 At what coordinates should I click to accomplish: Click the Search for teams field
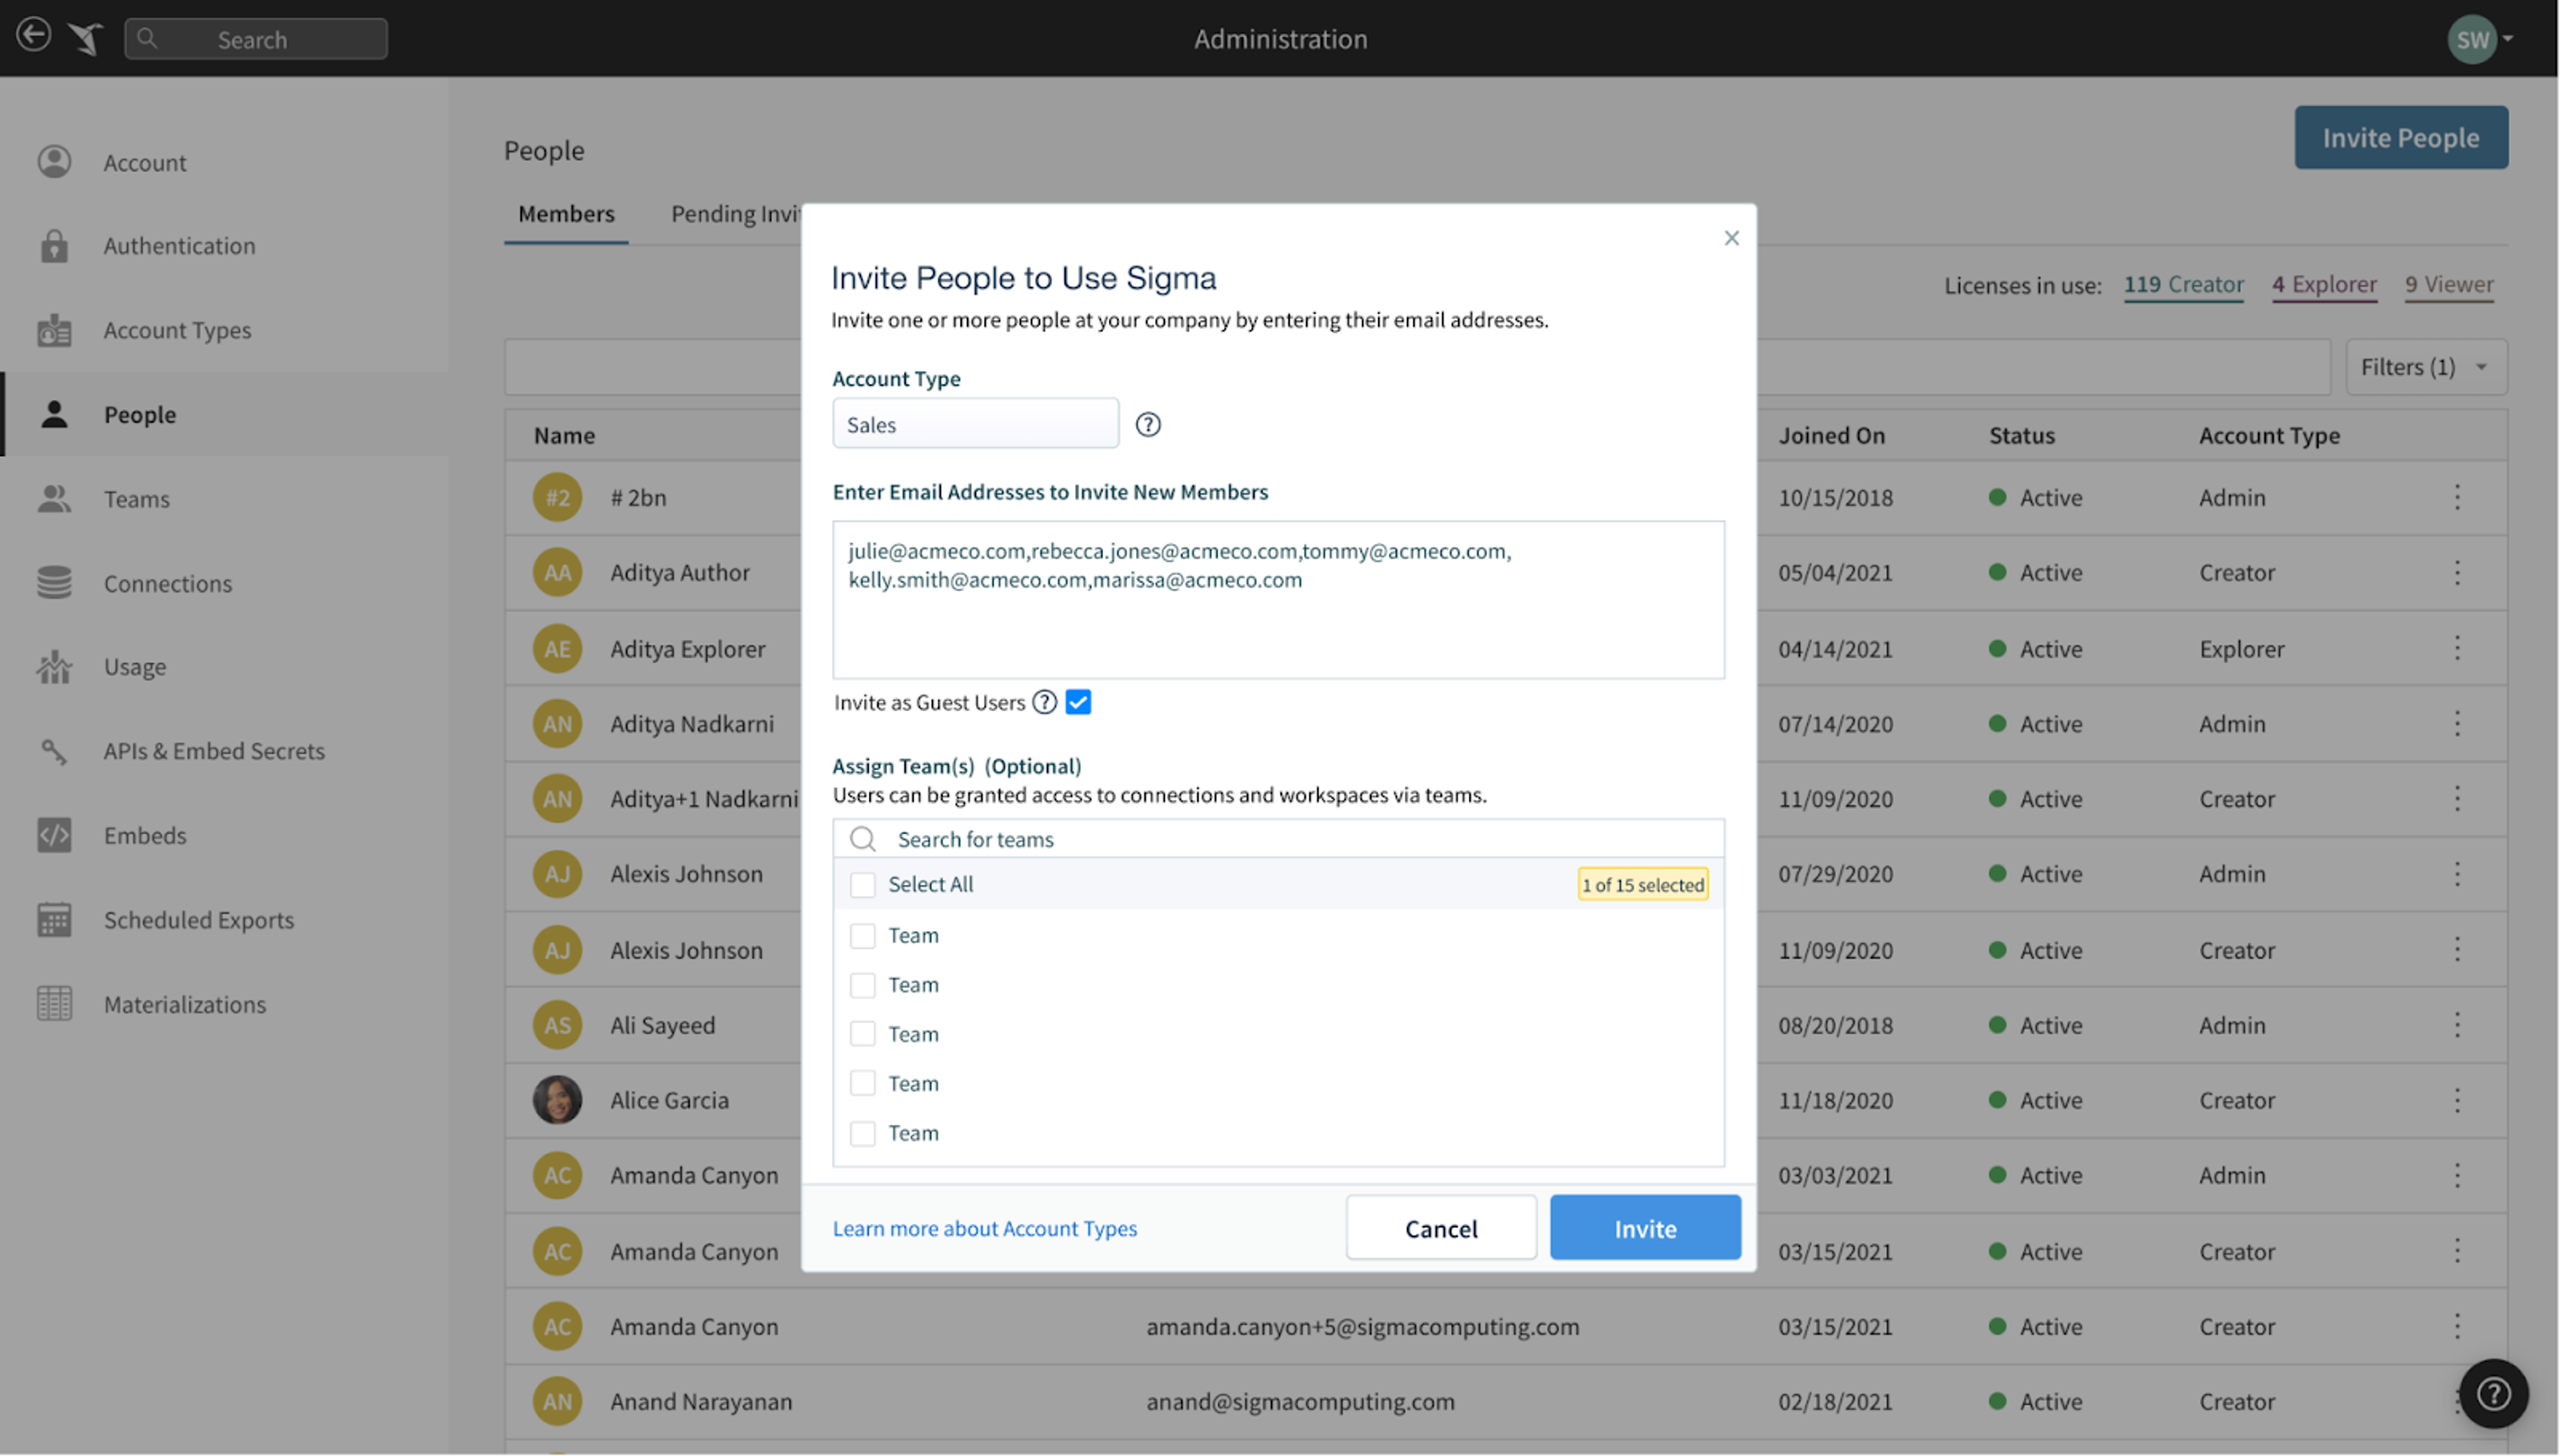point(1278,839)
